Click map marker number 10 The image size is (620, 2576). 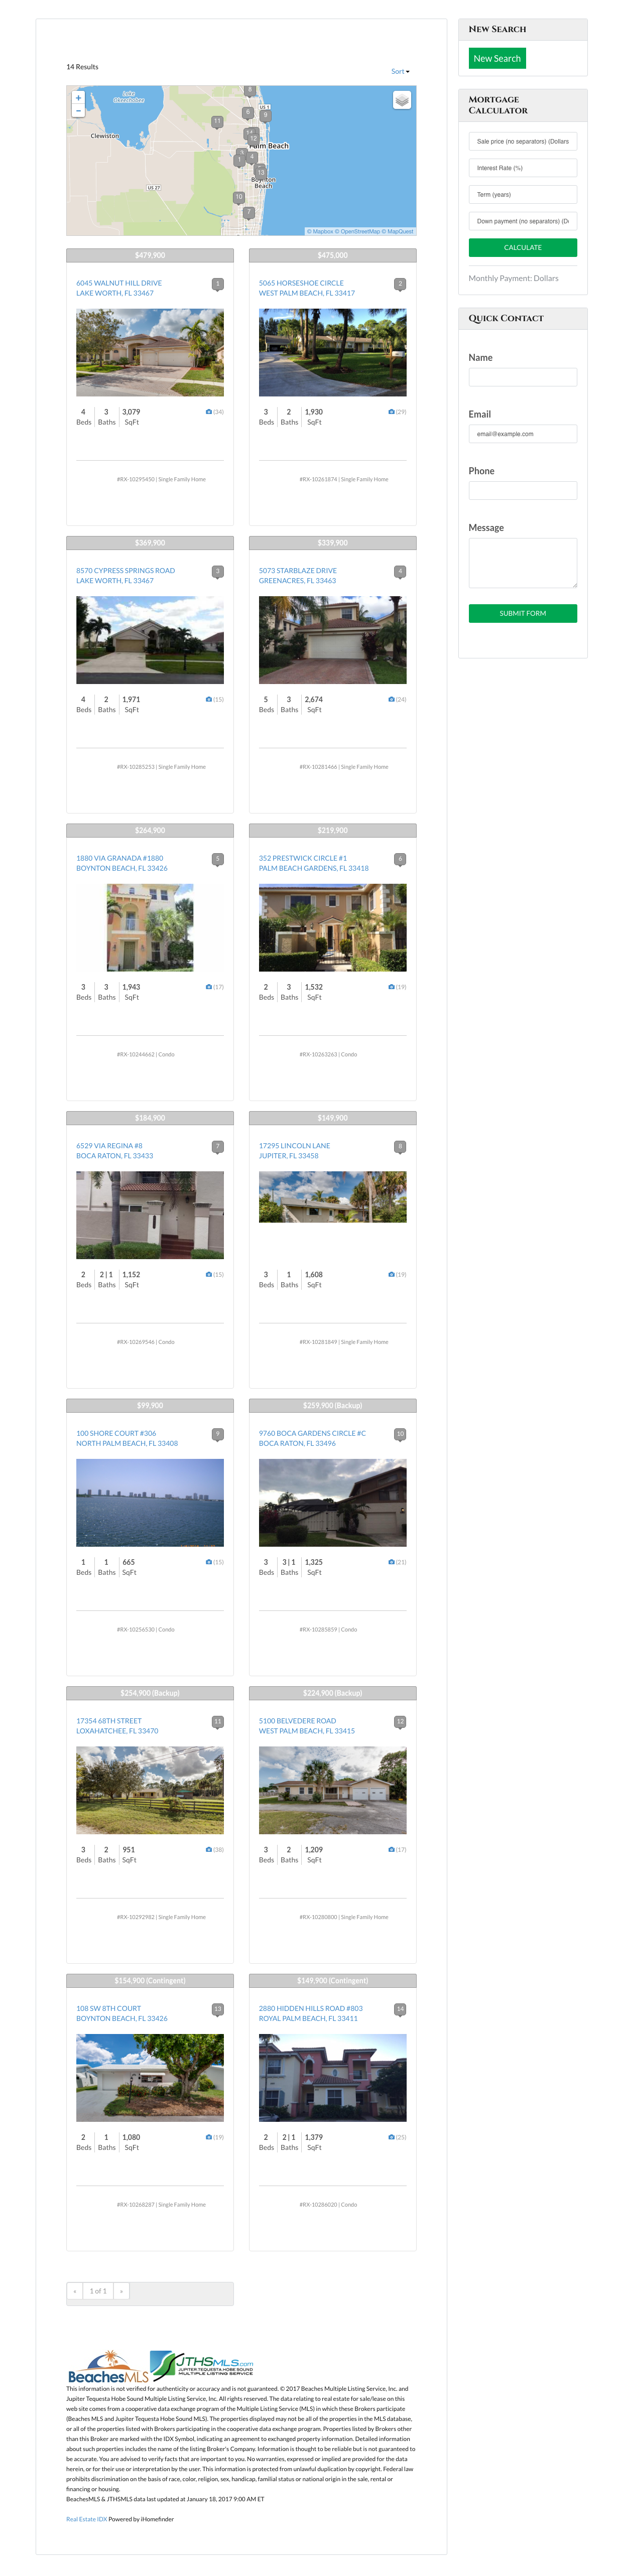[239, 197]
